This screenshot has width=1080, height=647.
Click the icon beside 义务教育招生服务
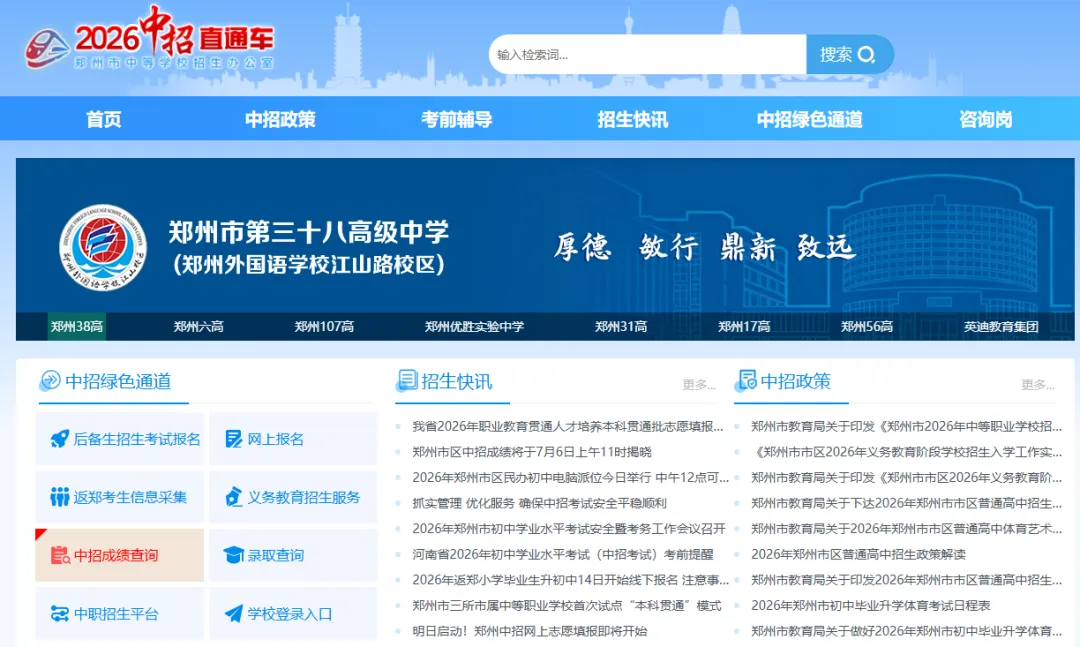(x=233, y=497)
